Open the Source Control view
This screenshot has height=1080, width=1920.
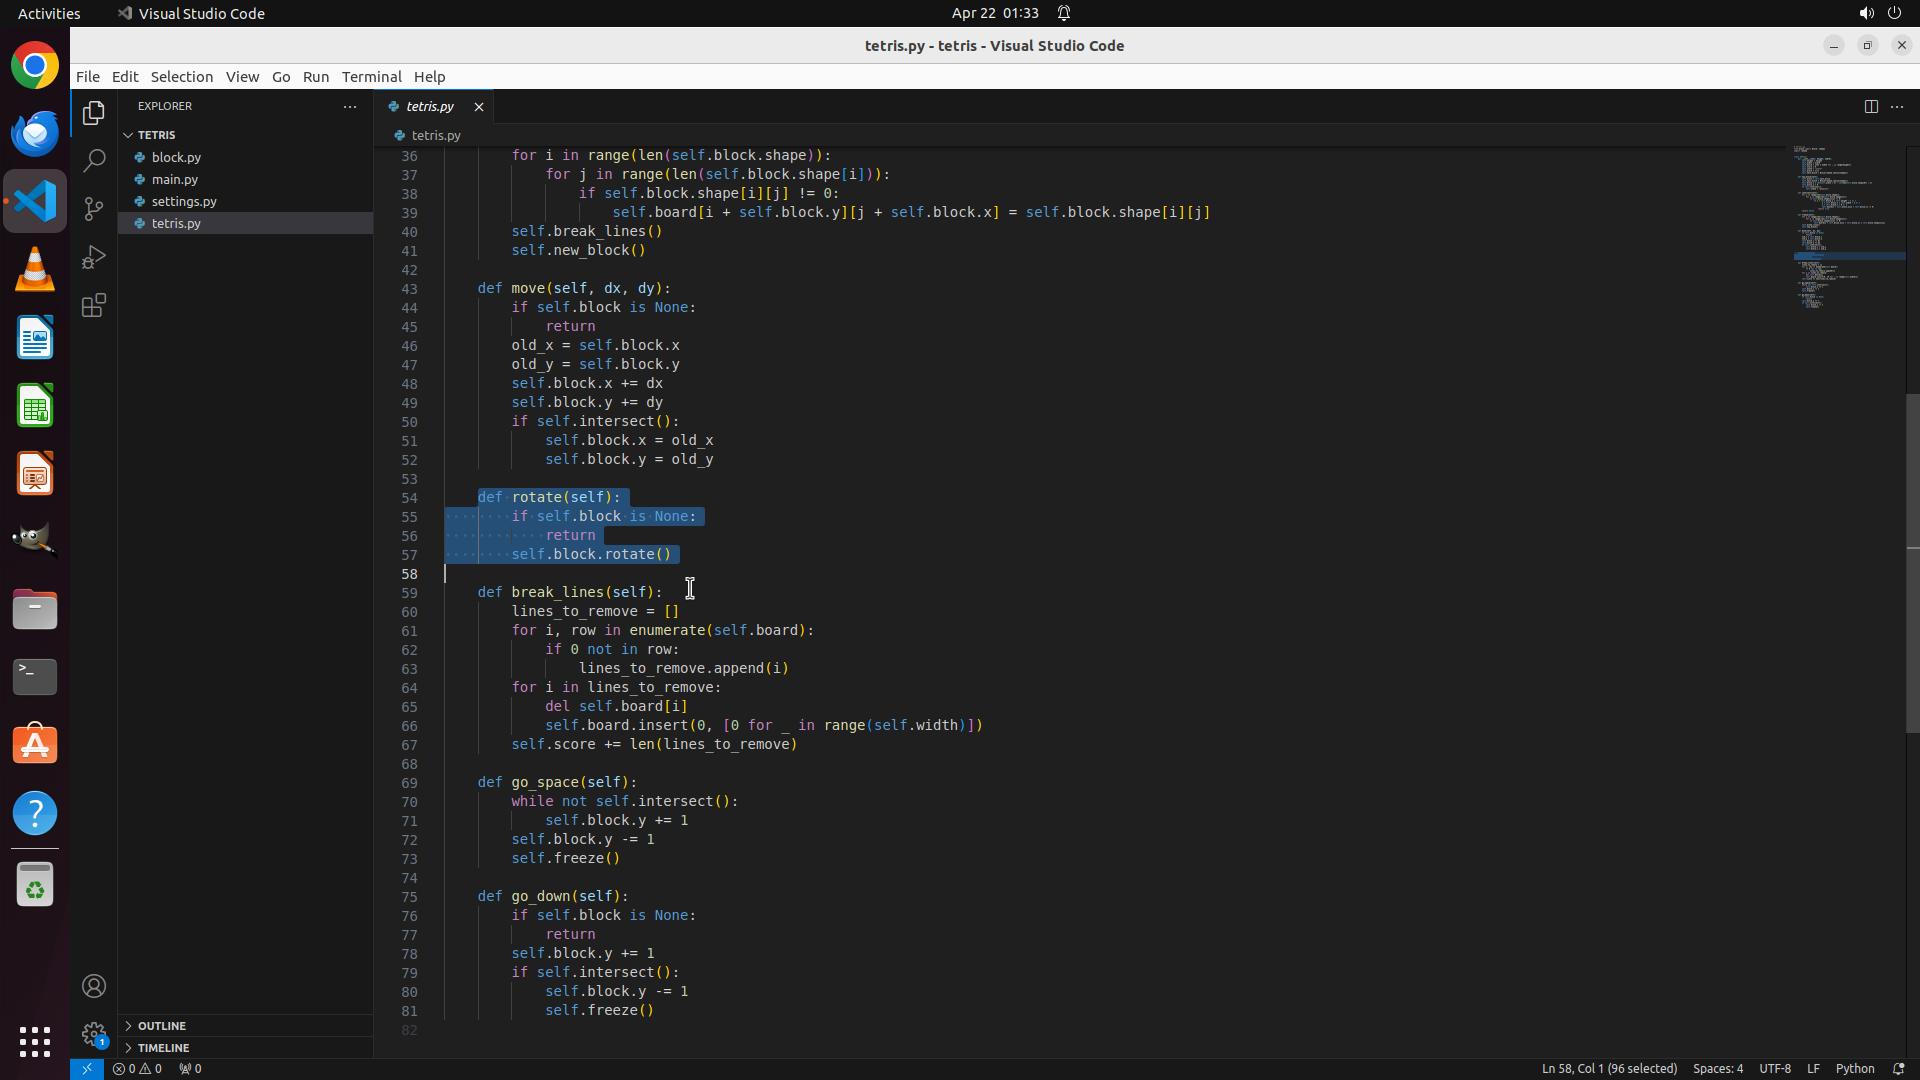coord(94,208)
